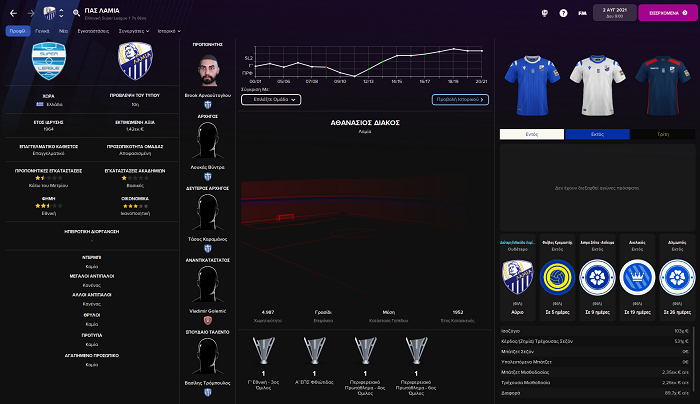Open the Σε 9 ημέρες fixture badge
The height and width of the screenshot is (404, 700).
click(x=597, y=277)
